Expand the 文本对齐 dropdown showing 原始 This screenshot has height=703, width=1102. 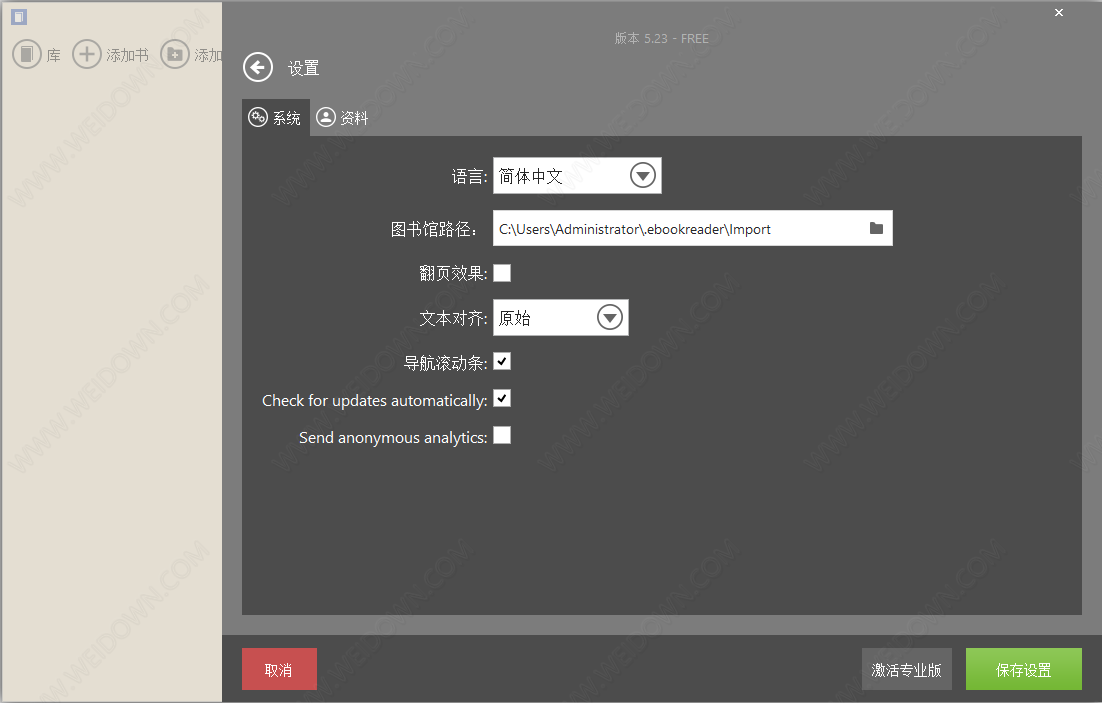[x=609, y=318]
